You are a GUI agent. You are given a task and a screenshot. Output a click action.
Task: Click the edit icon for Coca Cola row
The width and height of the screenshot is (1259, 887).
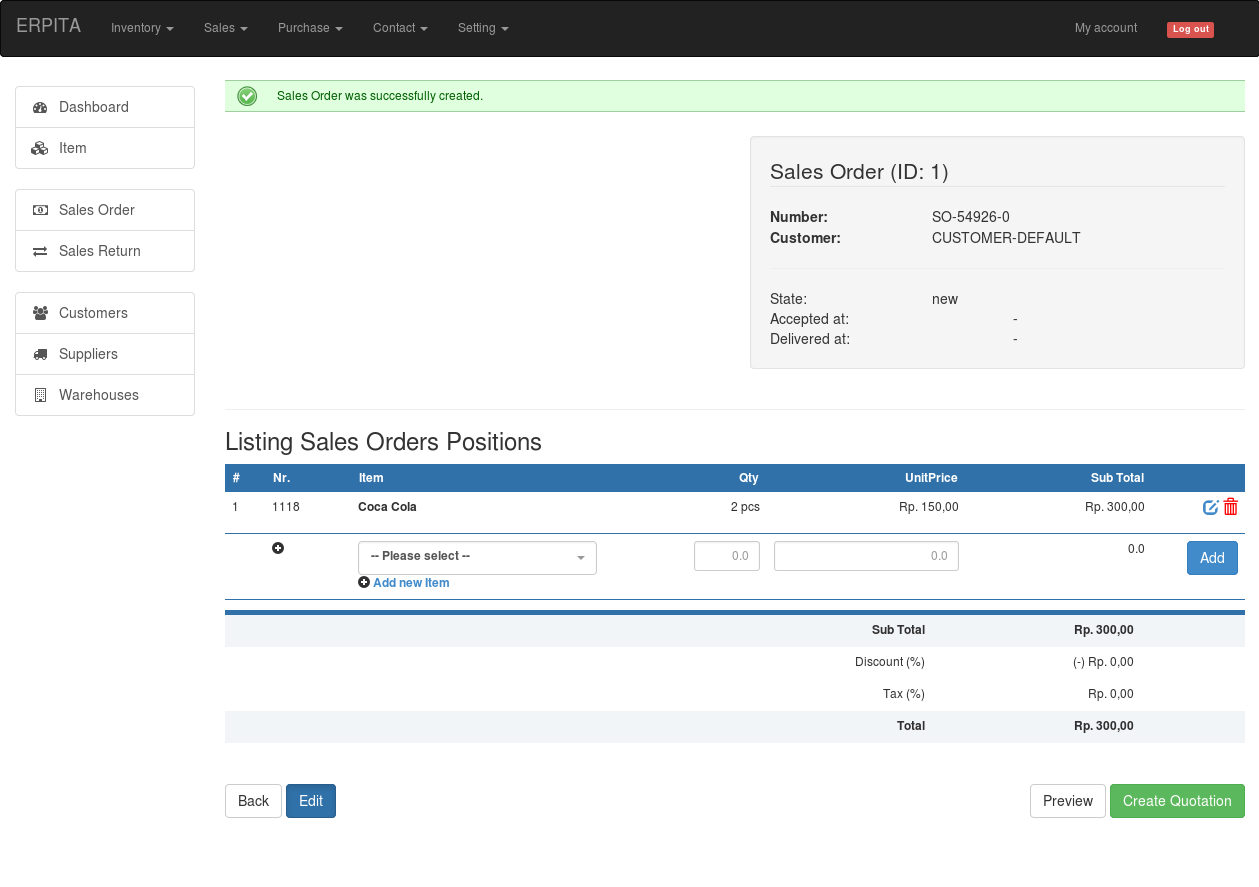1210,507
